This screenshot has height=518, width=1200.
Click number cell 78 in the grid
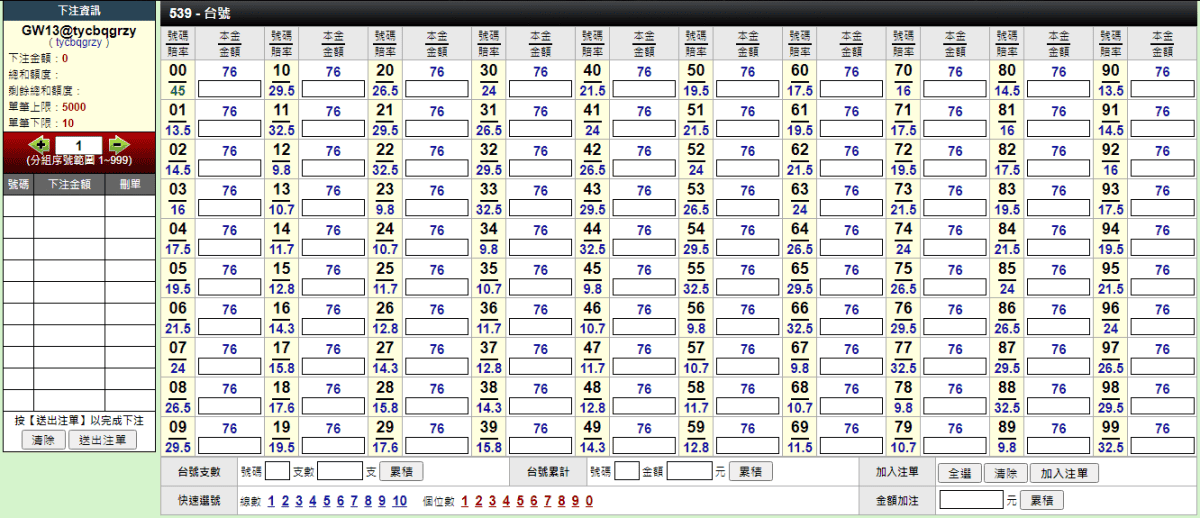click(903, 398)
